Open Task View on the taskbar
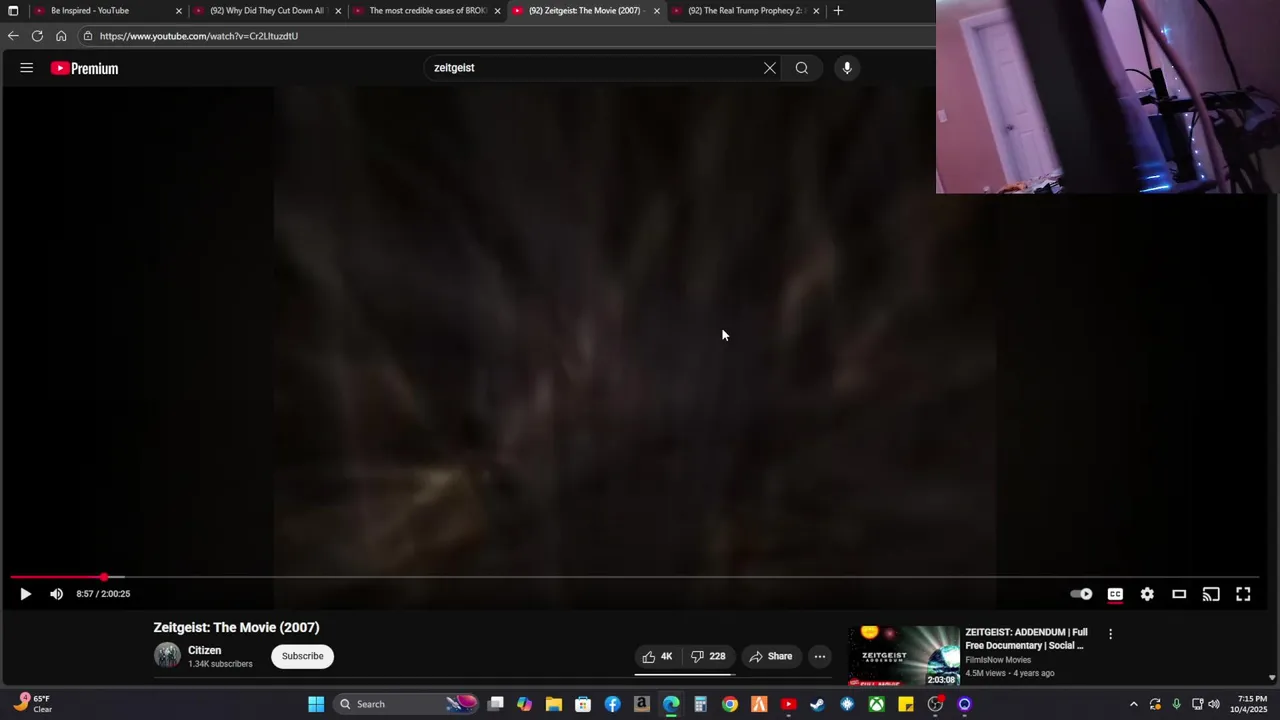 coord(496,704)
